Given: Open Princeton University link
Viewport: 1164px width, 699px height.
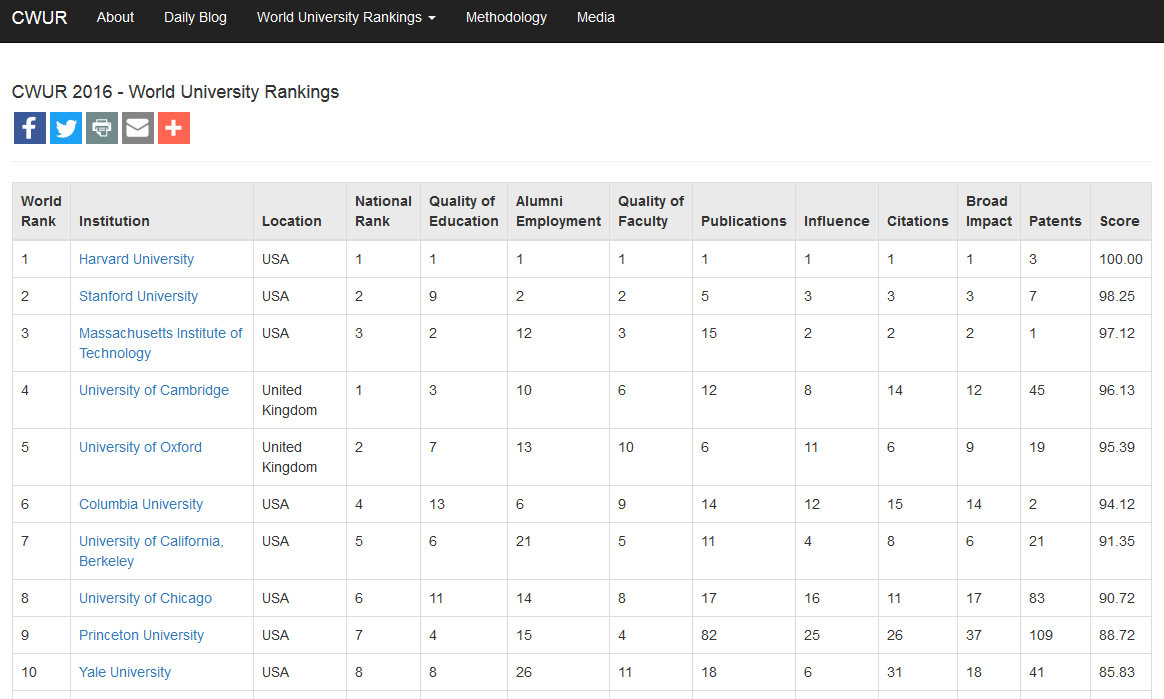Looking at the screenshot, I should [142, 635].
